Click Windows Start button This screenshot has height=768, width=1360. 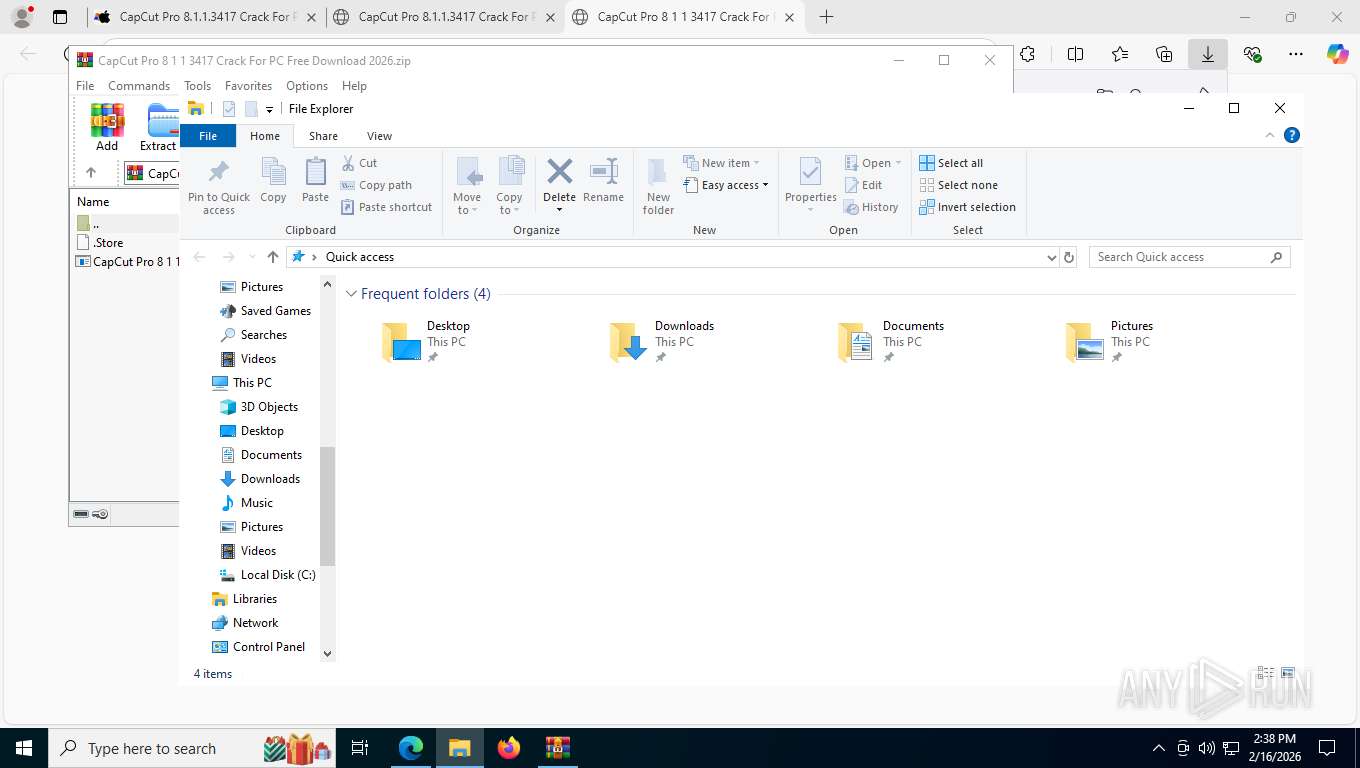pyautogui.click(x=24, y=748)
